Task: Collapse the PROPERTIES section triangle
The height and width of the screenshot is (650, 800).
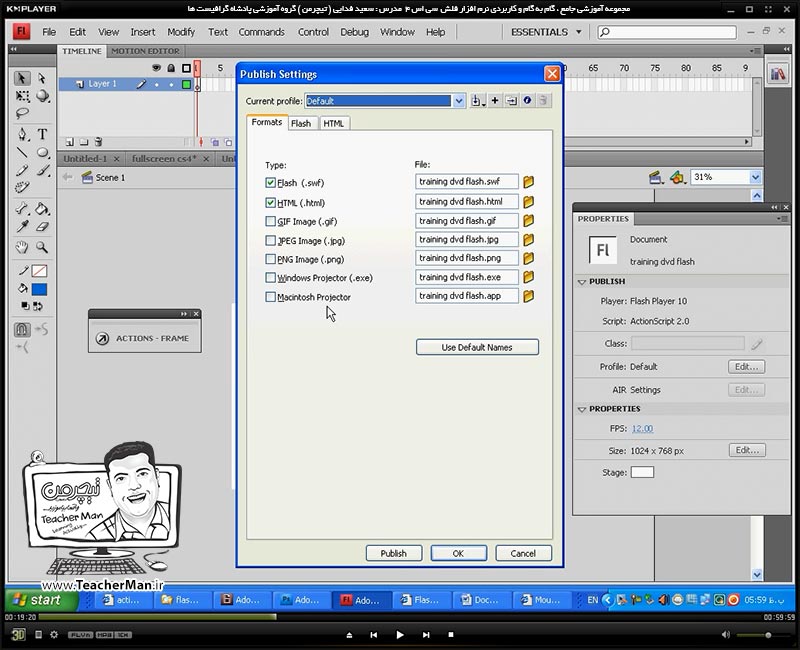Action: point(582,409)
